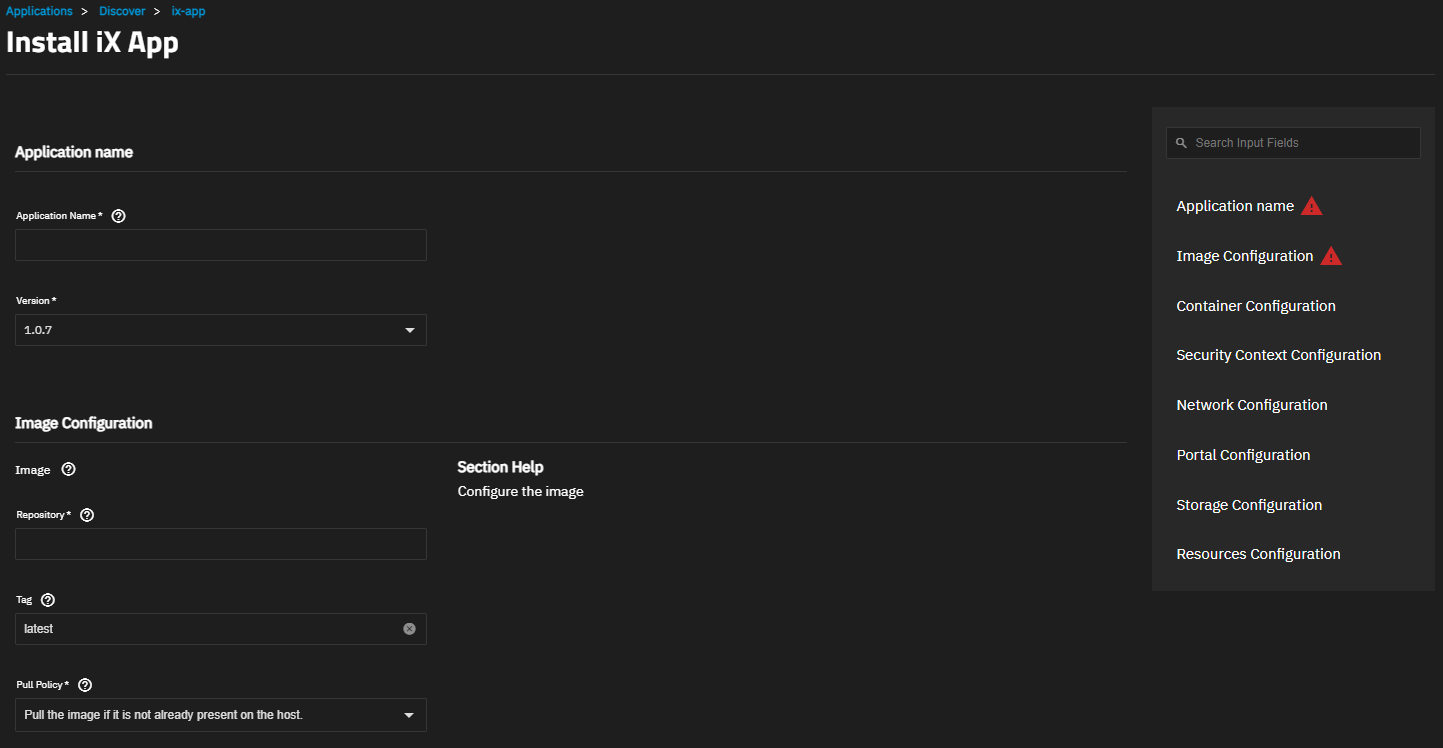The image size is (1443, 748).
Task: Click help icon beside Application Name label
Action: point(119,216)
